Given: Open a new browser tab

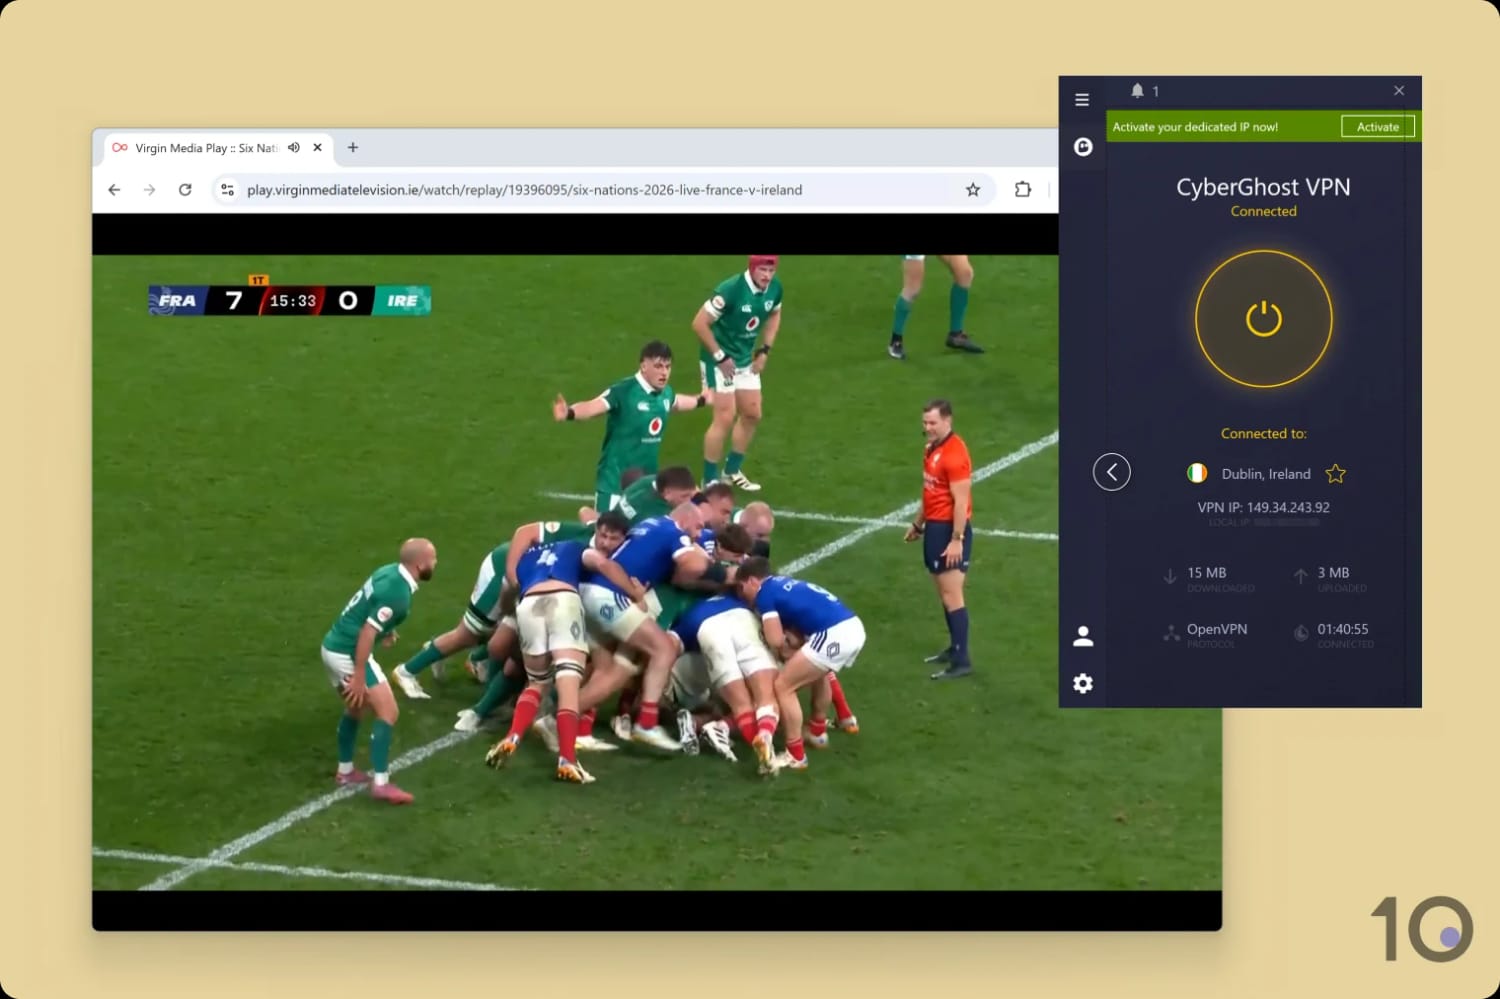Looking at the screenshot, I should click(x=352, y=147).
